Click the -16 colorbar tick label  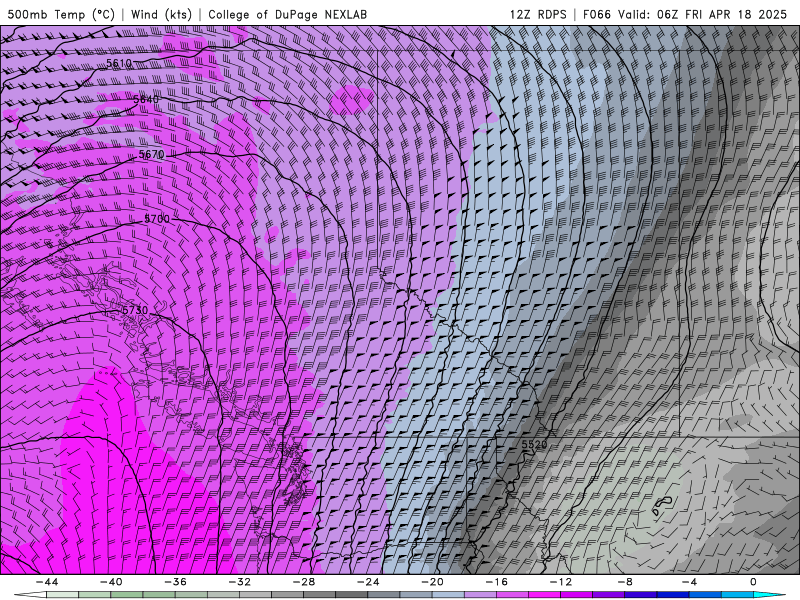pyautogui.click(x=496, y=582)
